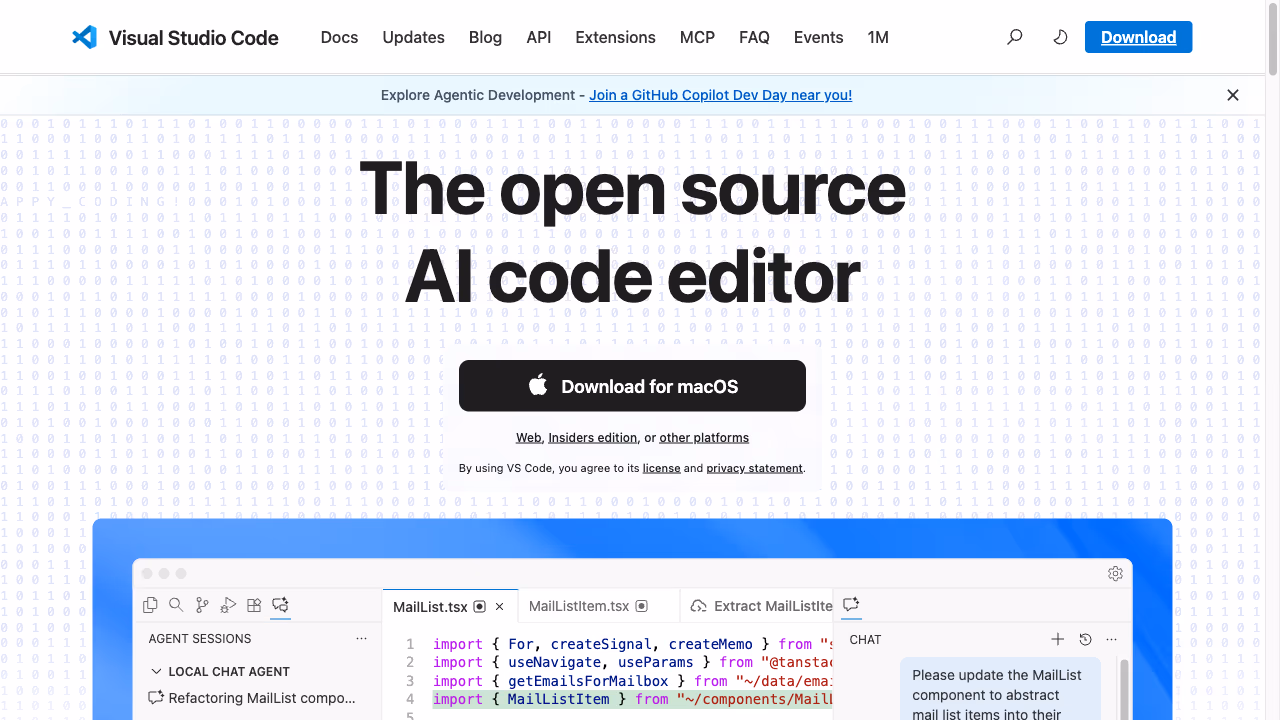Click the chat icon beside Refactoring MailList session
The height and width of the screenshot is (720, 1280).
[x=156, y=698]
